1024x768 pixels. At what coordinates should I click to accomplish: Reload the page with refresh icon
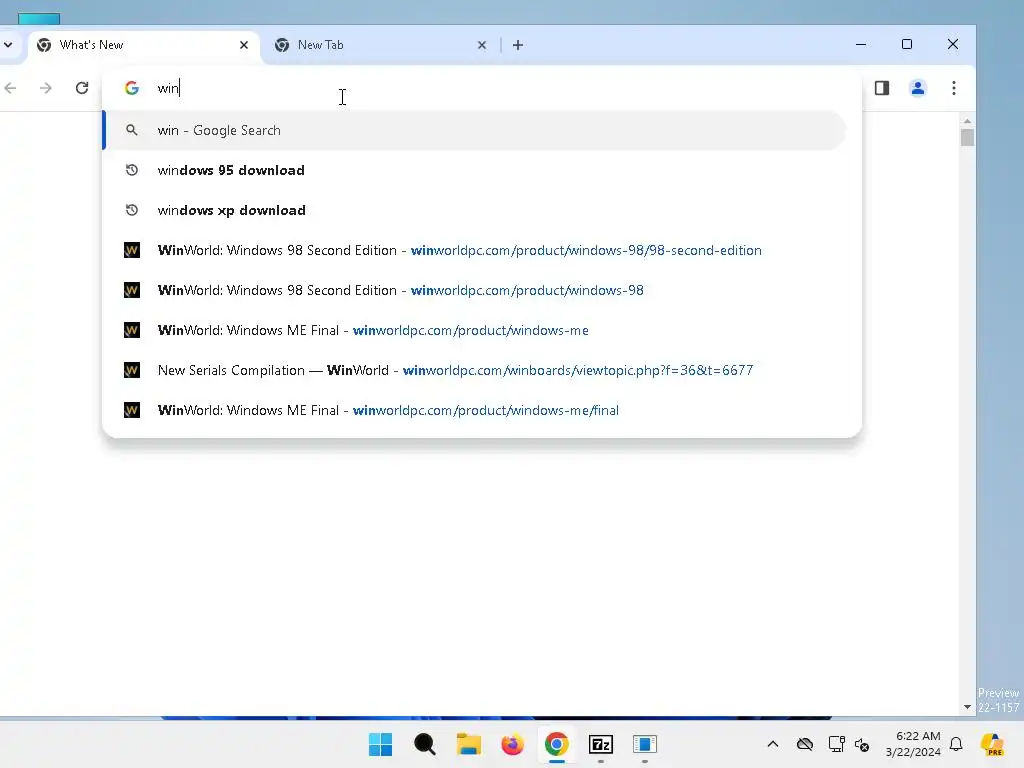pos(82,88)
